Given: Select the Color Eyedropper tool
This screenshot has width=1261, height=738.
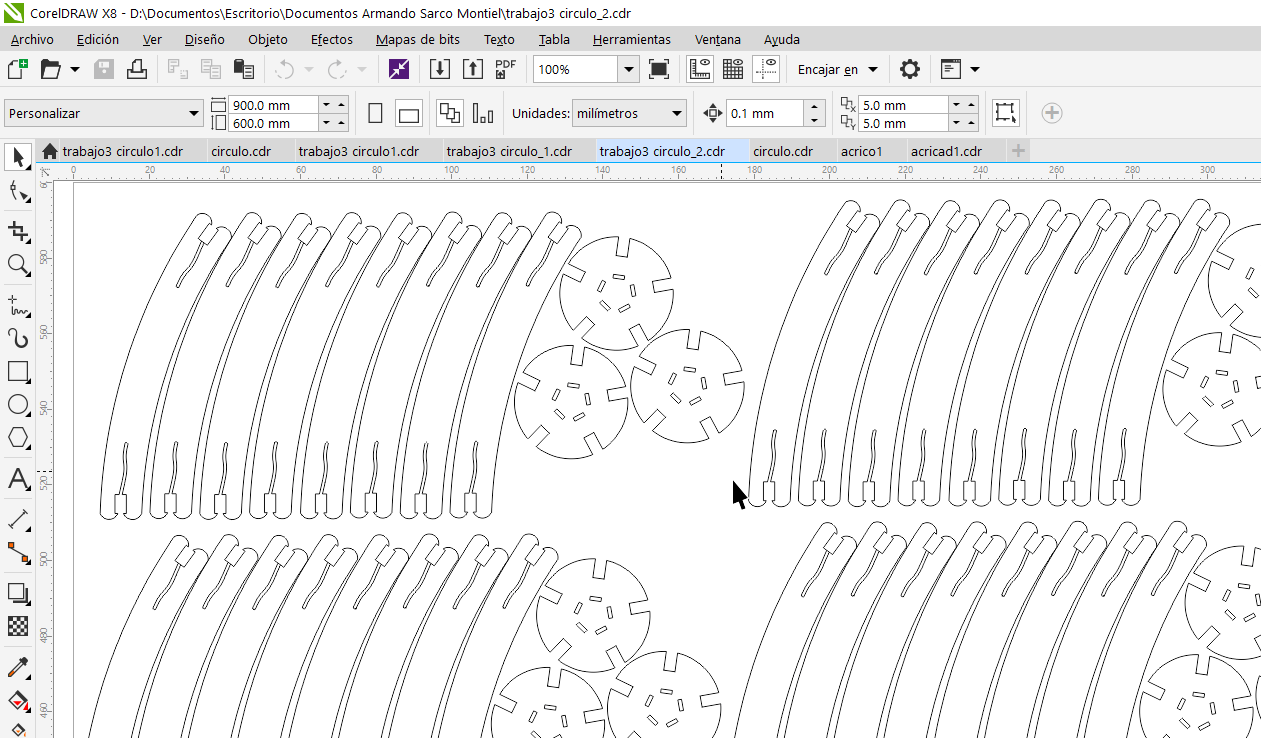Looking at the screenshot, I should (x=18, y=667).
